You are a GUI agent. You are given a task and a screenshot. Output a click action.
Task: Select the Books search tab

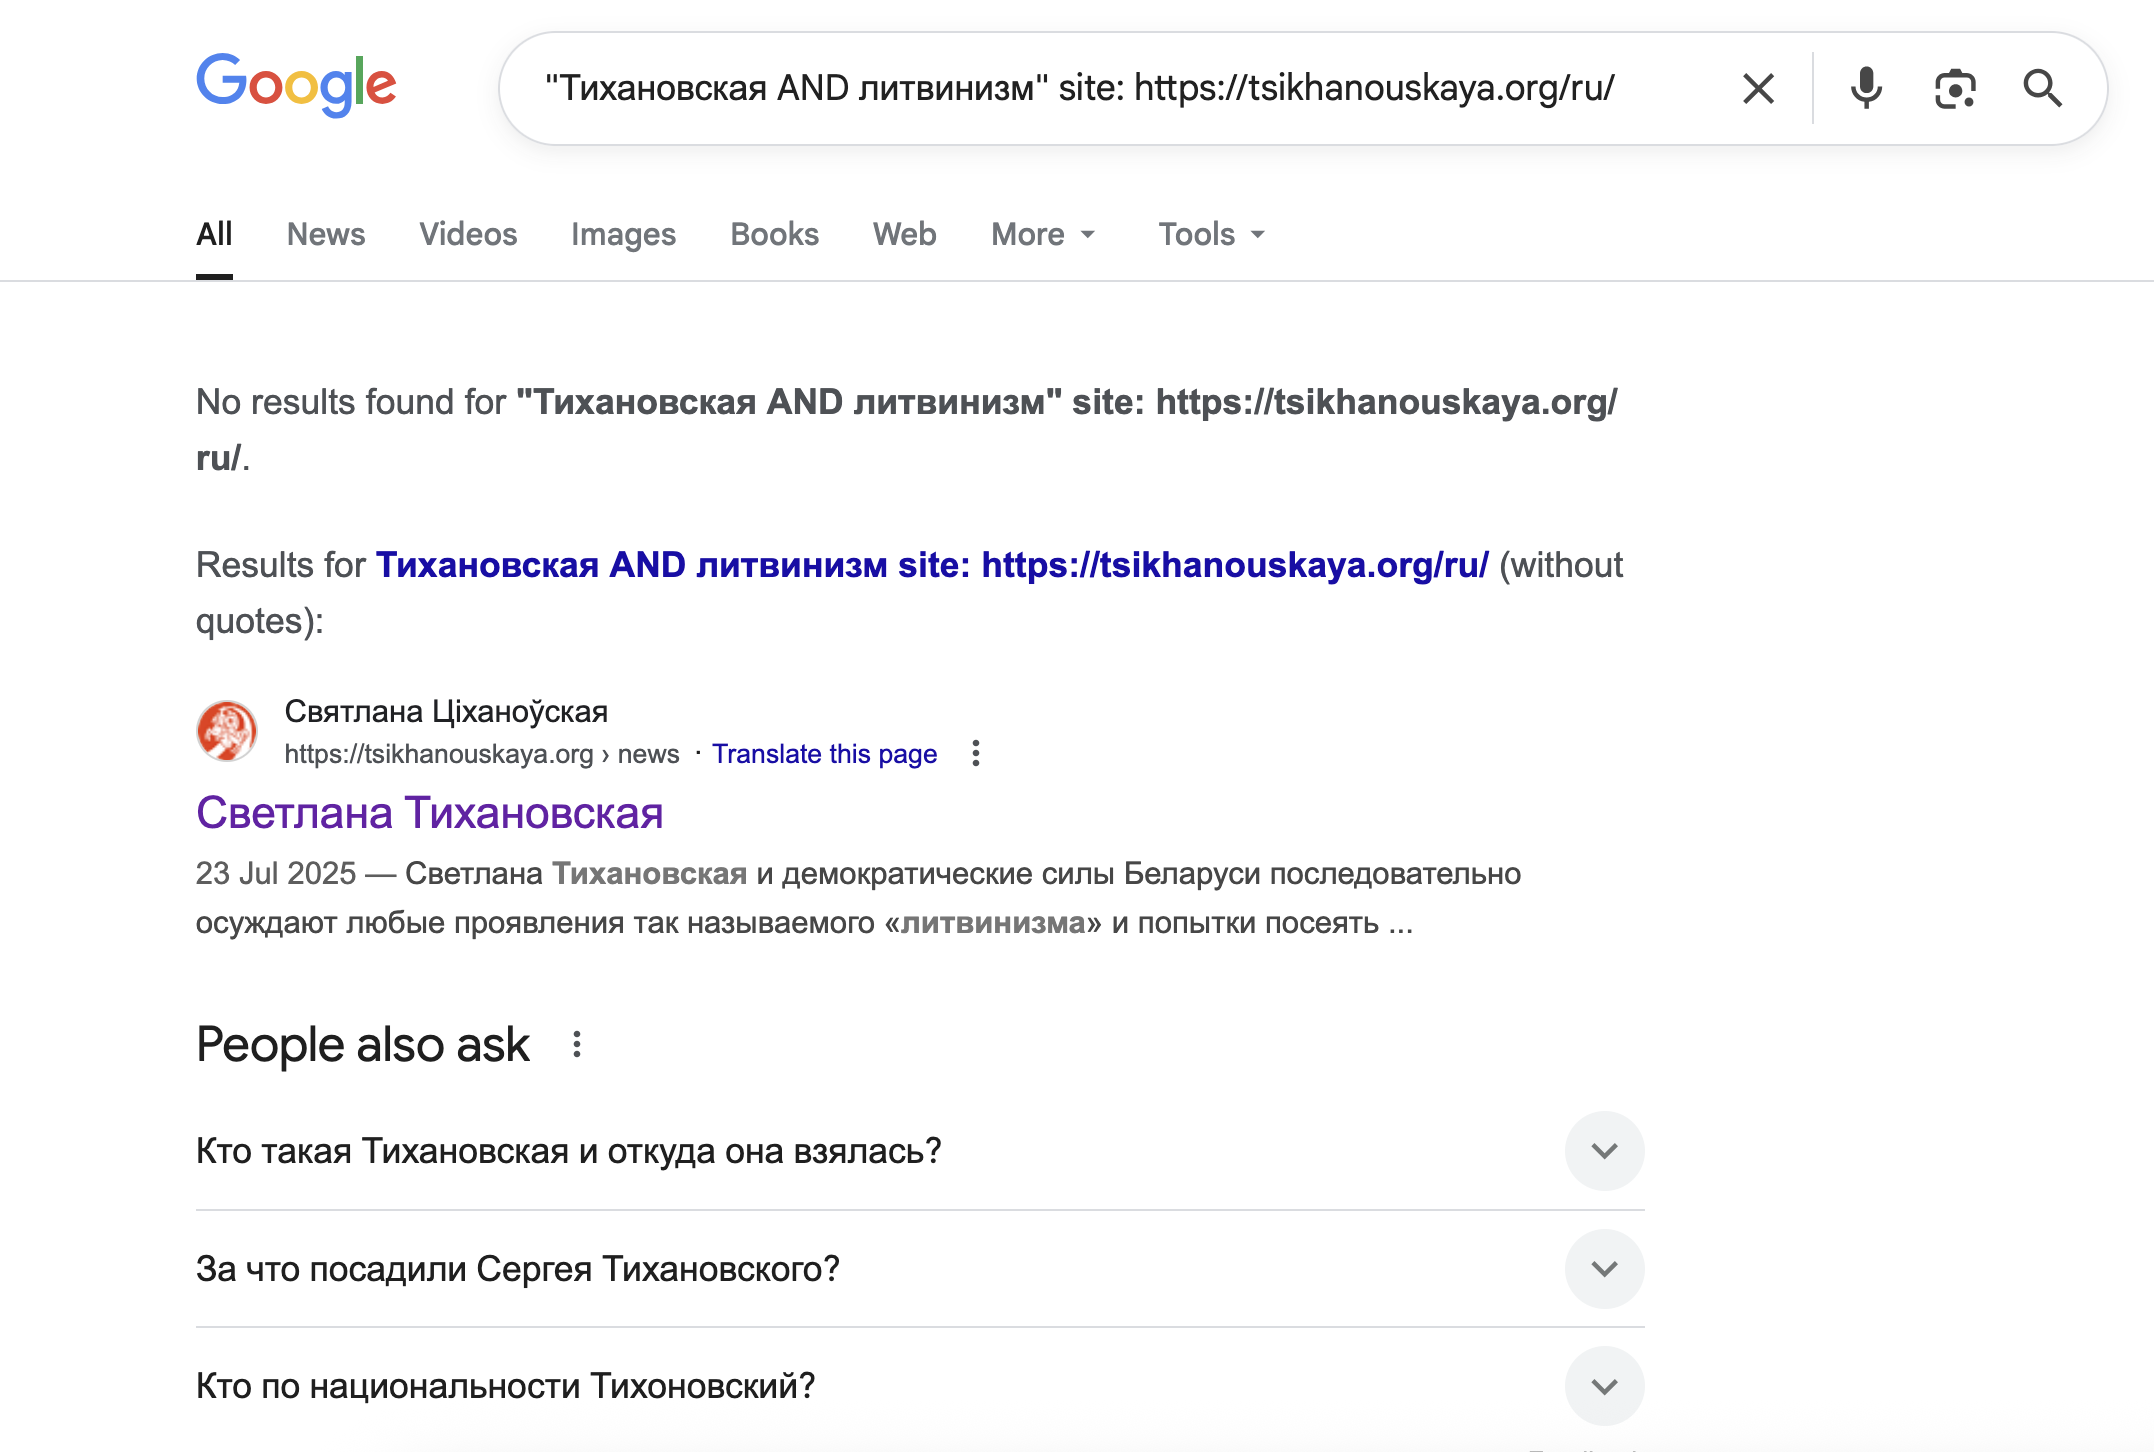tap(773, 234)
